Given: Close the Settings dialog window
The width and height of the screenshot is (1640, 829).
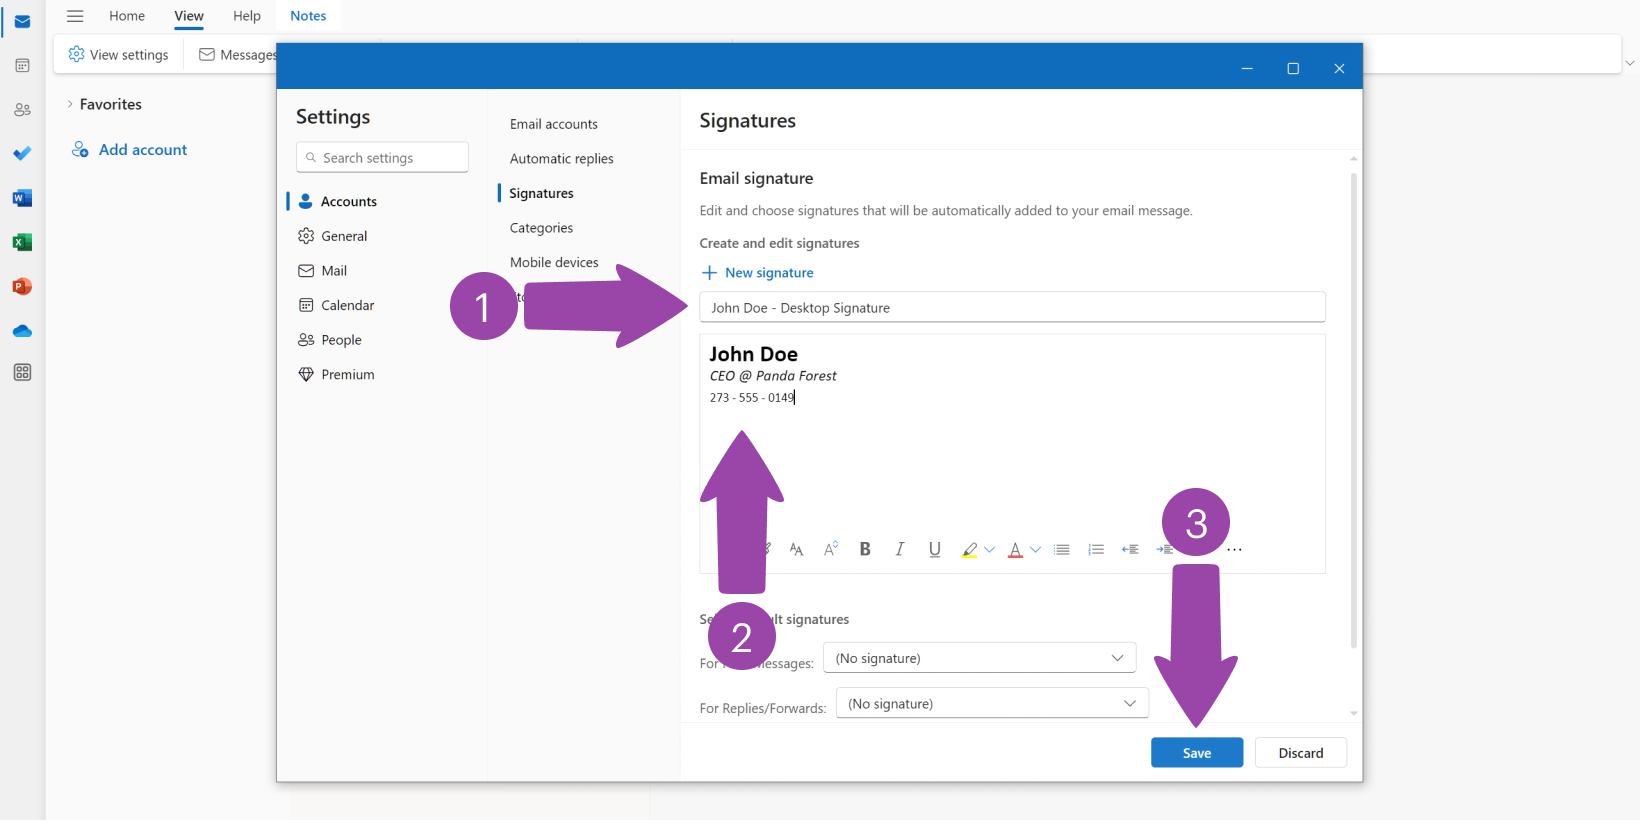Looking at the screenshot, I should pyautogui.click(x=1339, y=68).
